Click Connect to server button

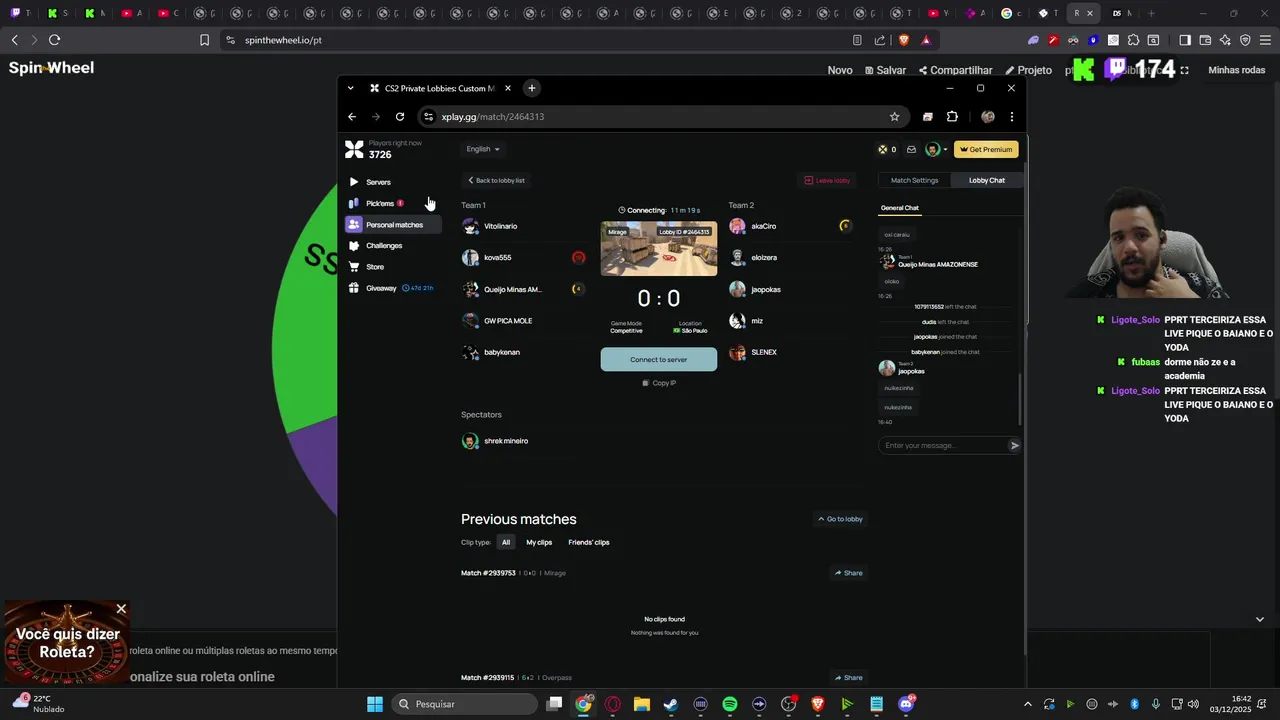pyautogui.click(x=659, y=360)
